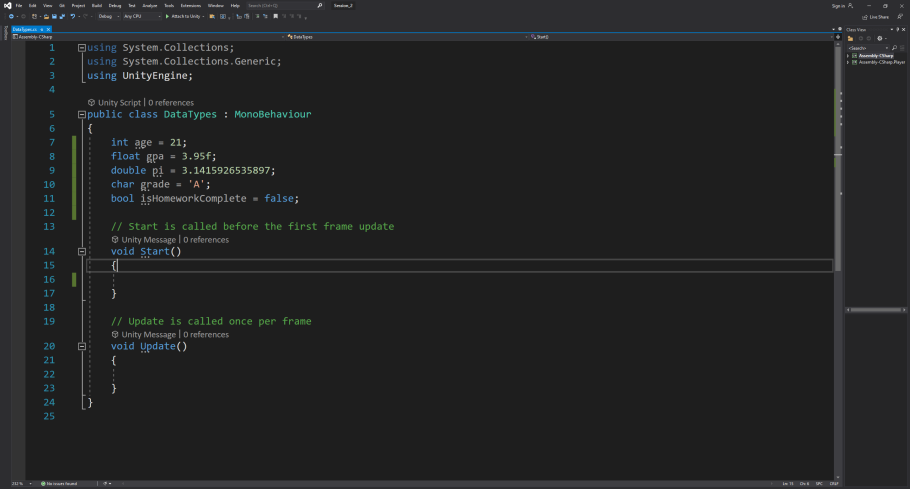This screenshot has height=489, width=910.
Task: Open the Attach to Unity dropdown arrow
Action: click(x=204, y=16)
